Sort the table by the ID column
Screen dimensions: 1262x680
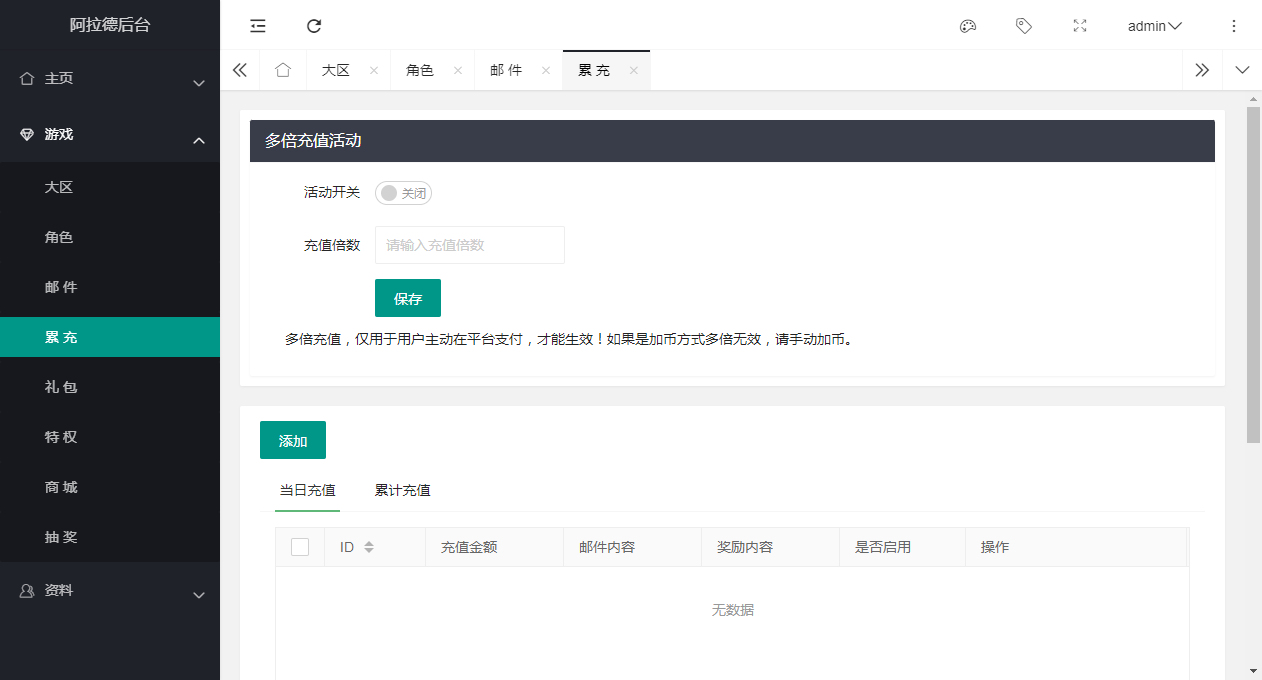pyautogui.click(x=369, y=547)
